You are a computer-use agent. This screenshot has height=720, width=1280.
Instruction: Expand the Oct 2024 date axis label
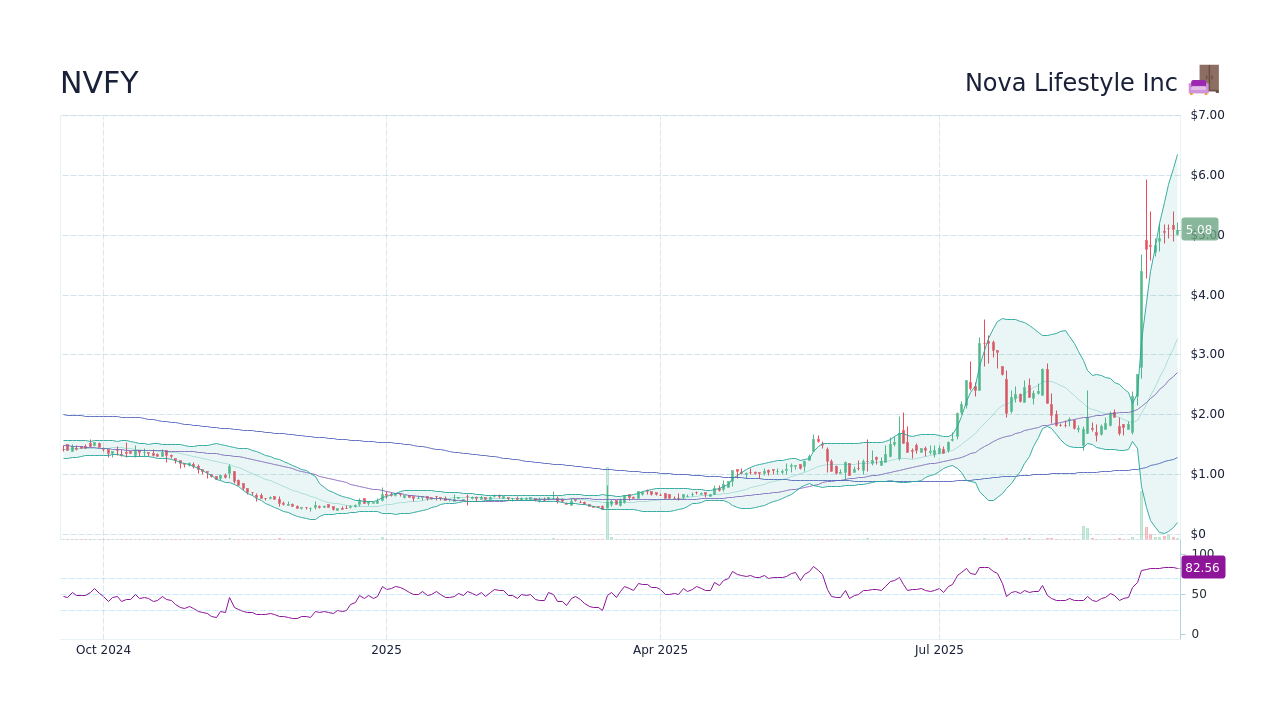[x=103, y=649]
